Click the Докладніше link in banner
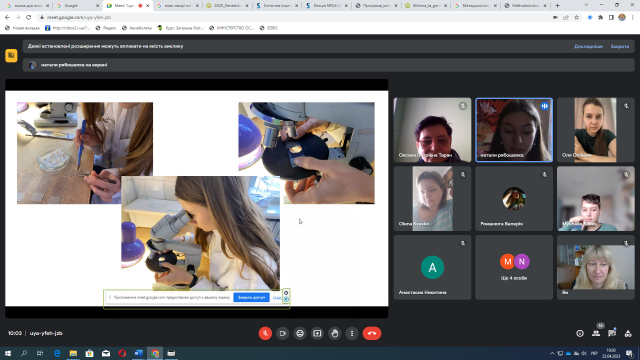 (x=588, y=47)
